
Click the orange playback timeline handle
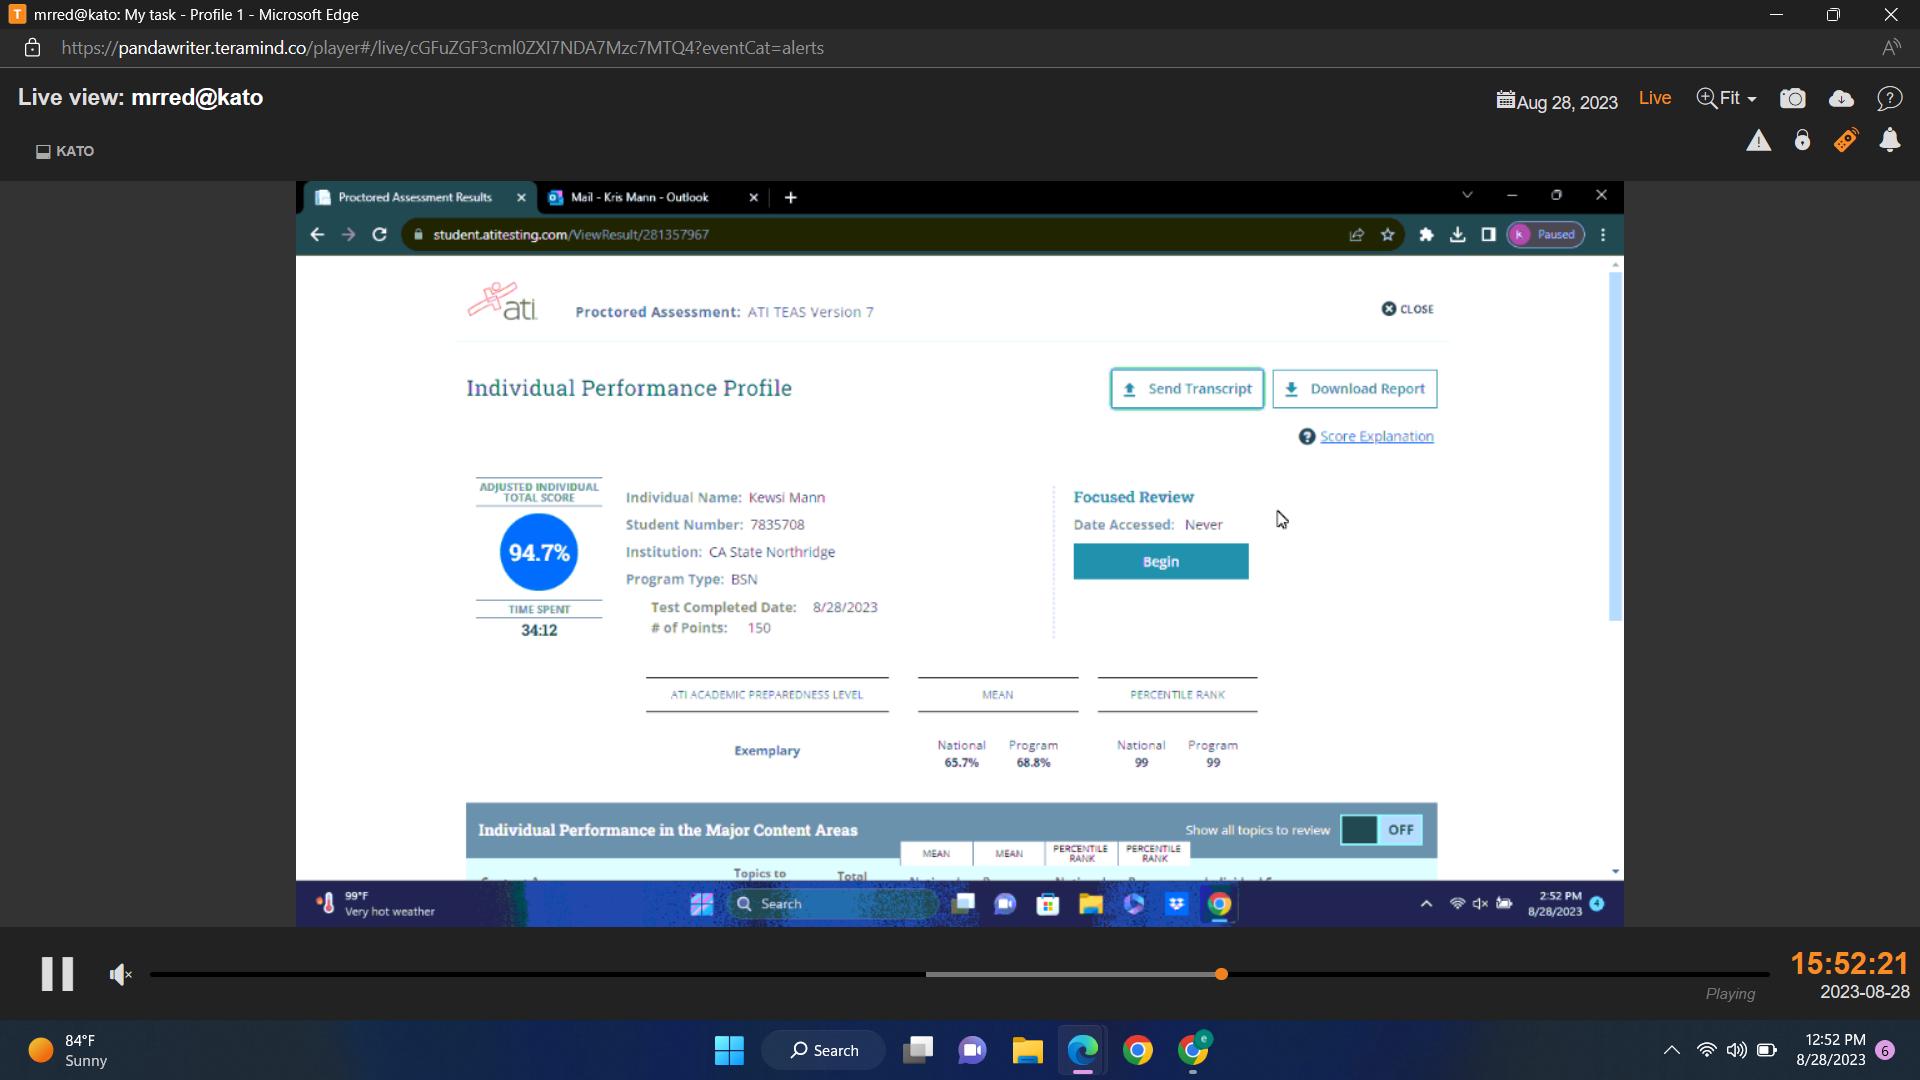(x=1221, y=974)
